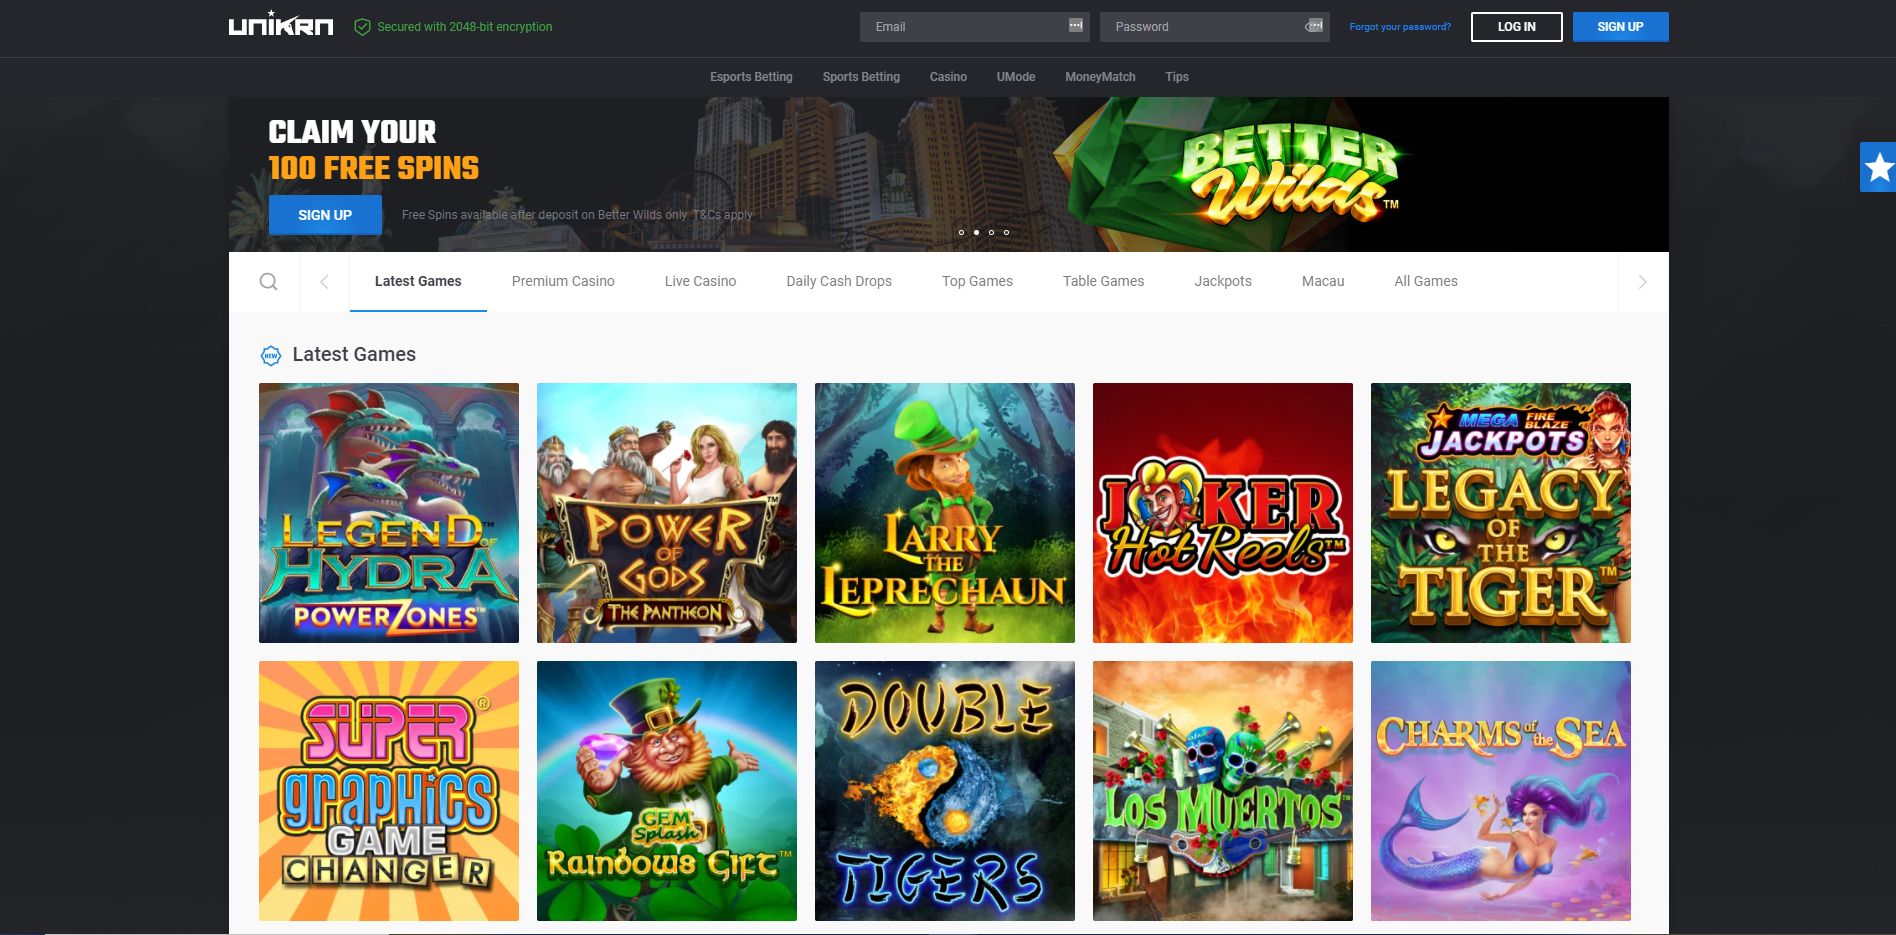1896x935 pixels.
Task: Click the Forgot your password link
Action: (x=1399, y=27)
